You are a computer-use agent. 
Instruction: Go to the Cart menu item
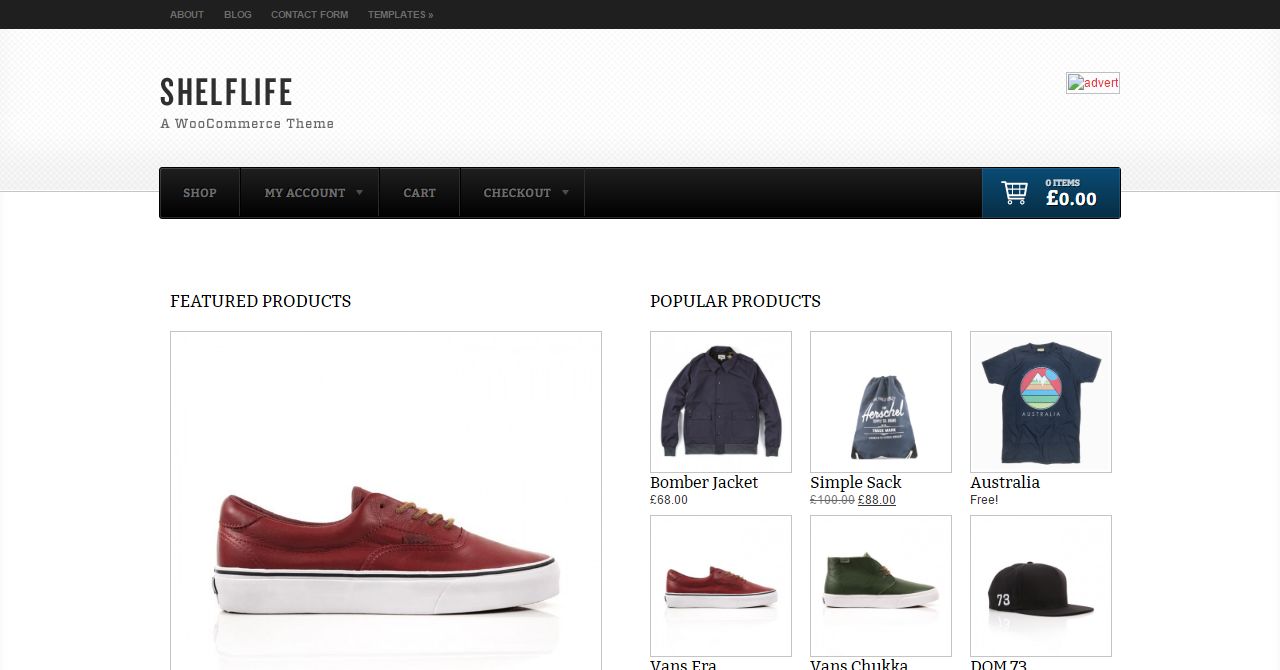tap(419, 193)
